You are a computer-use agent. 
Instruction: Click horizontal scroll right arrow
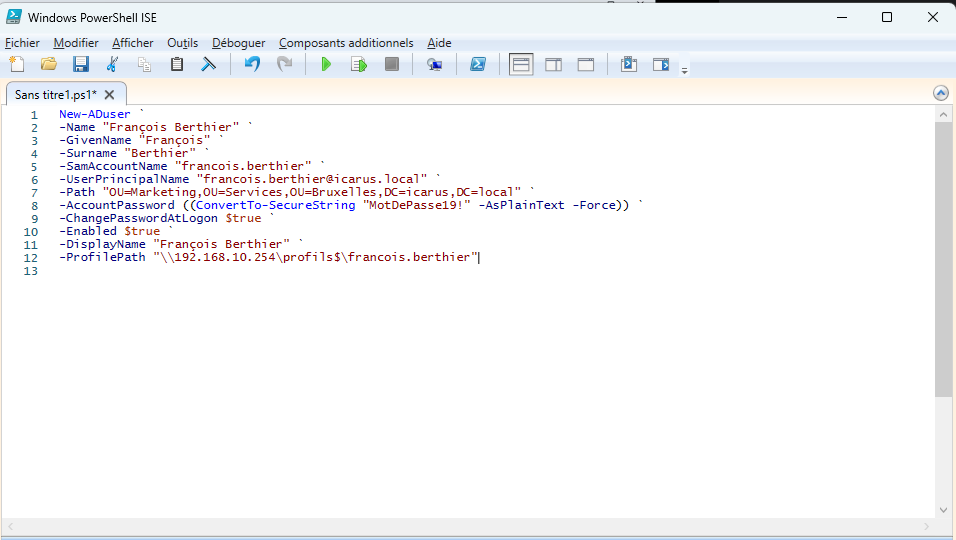[x=926, y=526]
